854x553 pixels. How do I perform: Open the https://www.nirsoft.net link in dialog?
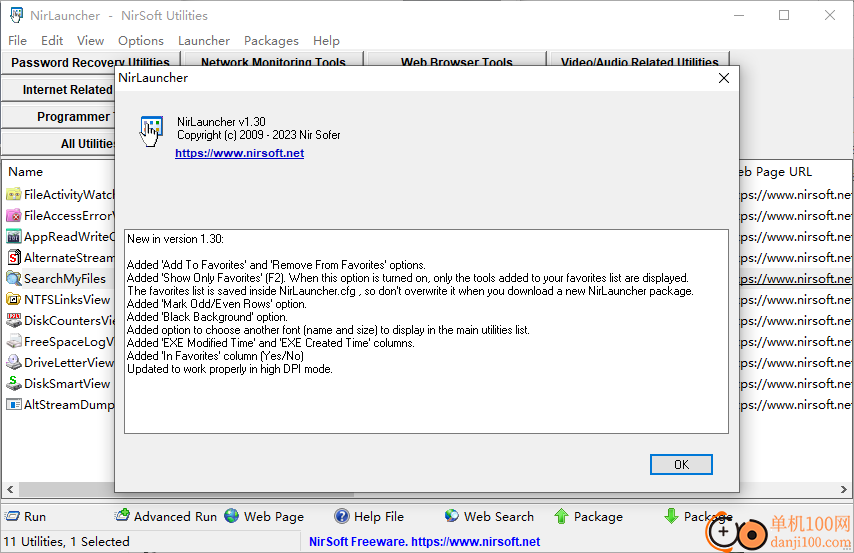[240, 153]
